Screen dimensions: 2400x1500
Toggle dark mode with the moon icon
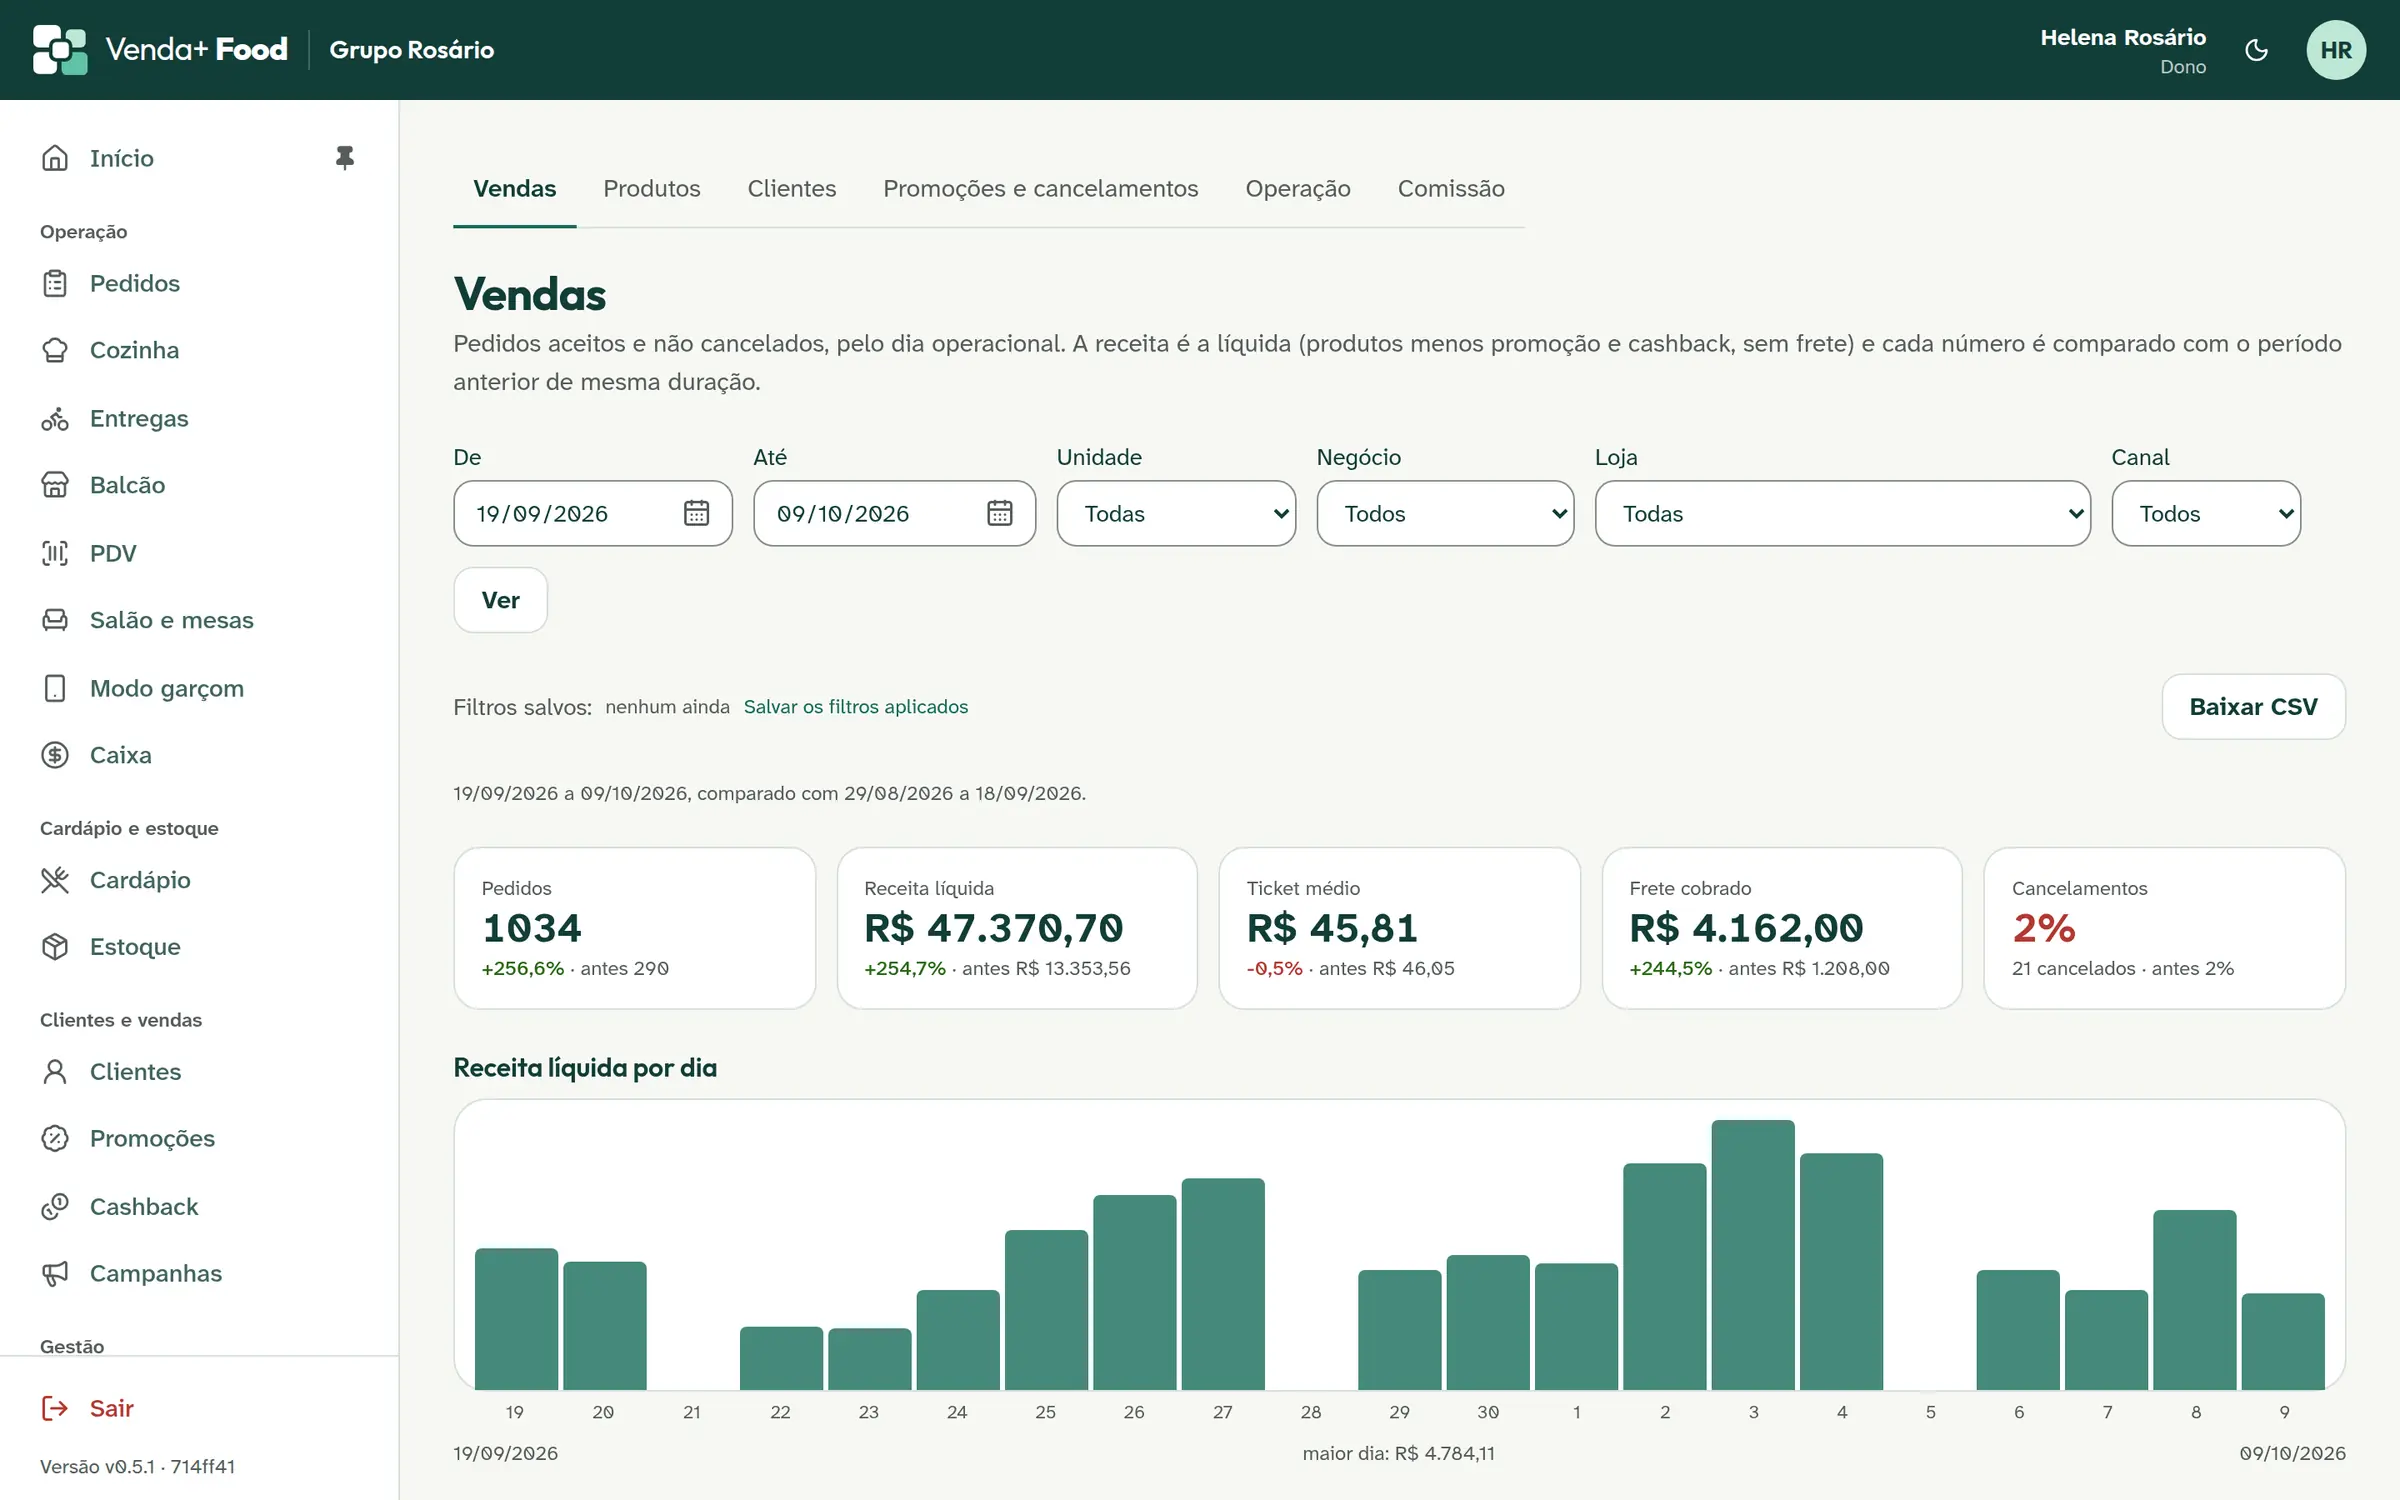click(2256, 50)
